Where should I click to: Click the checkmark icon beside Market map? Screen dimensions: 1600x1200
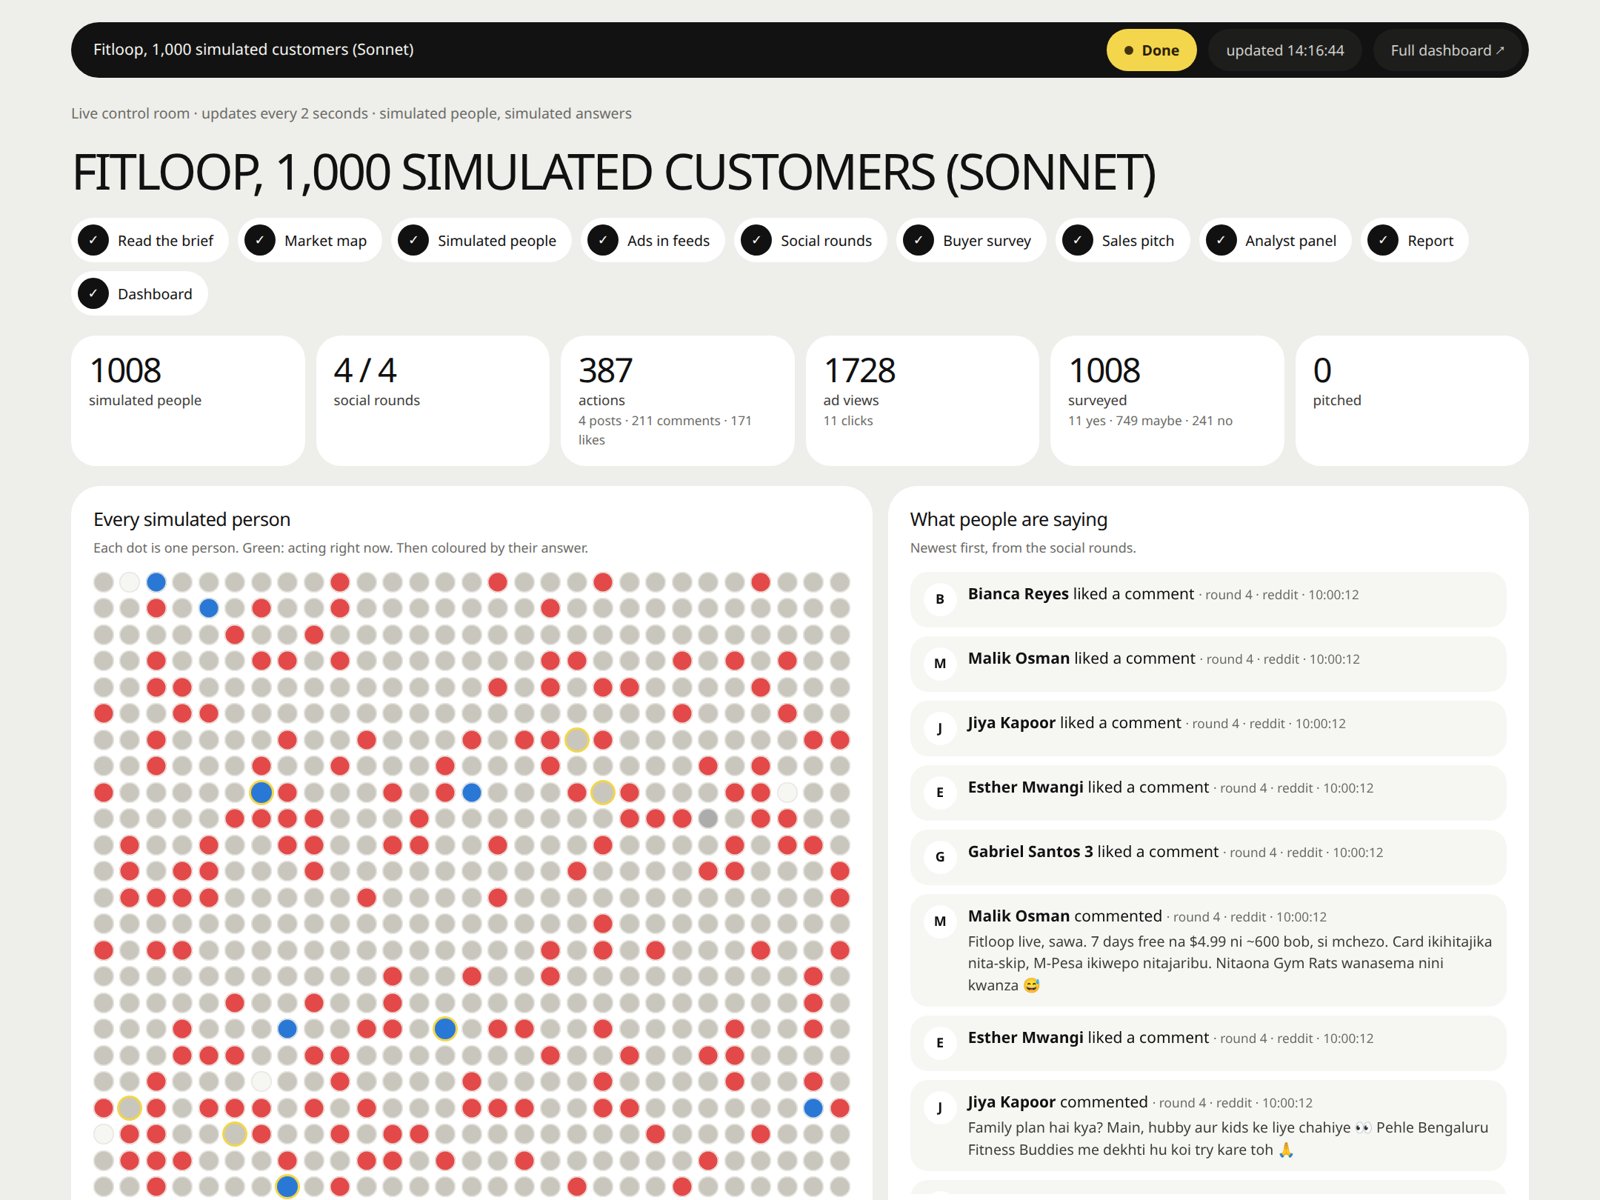[260, 240]
